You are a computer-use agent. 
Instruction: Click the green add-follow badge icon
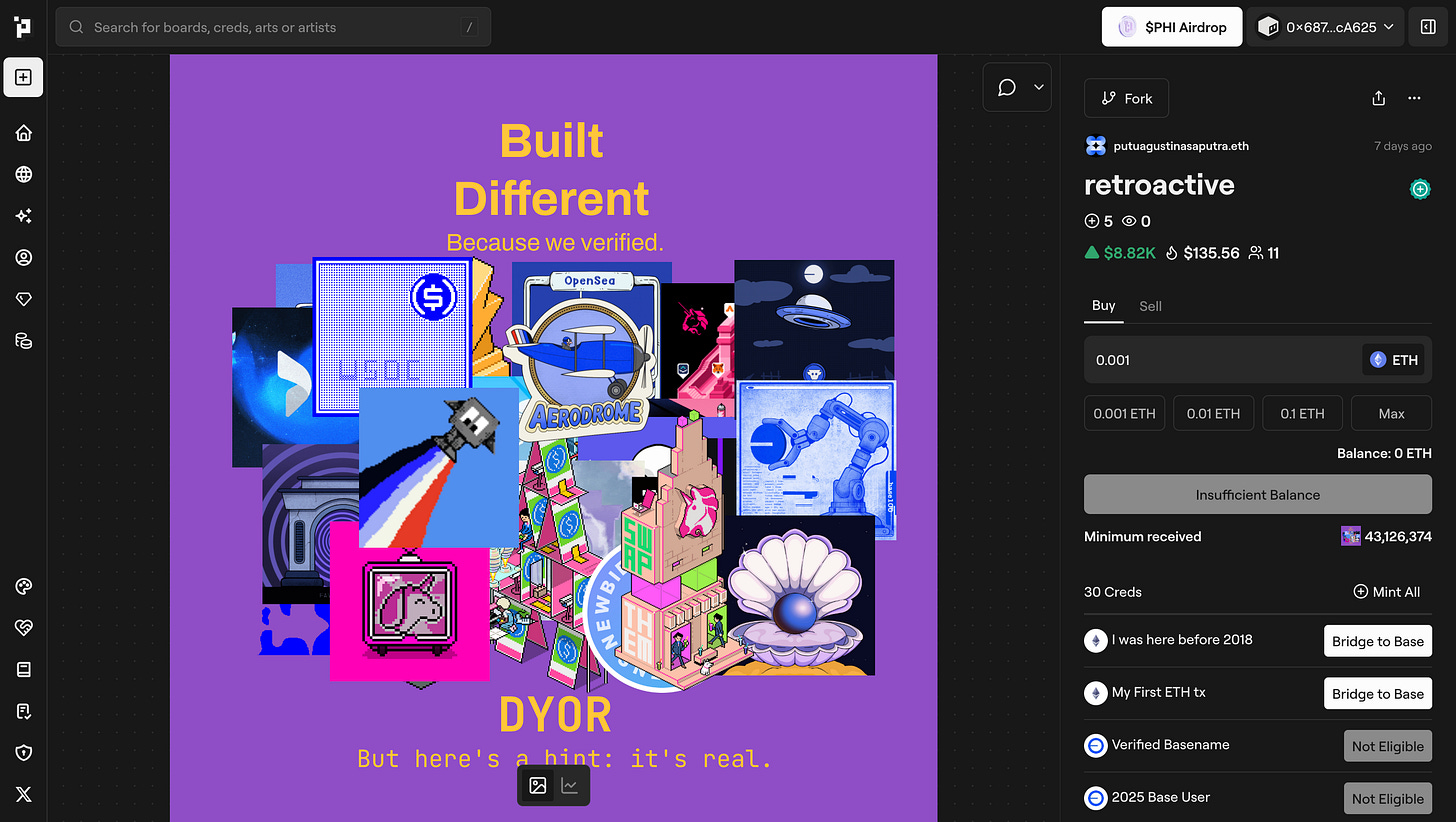coord(1420,188)
